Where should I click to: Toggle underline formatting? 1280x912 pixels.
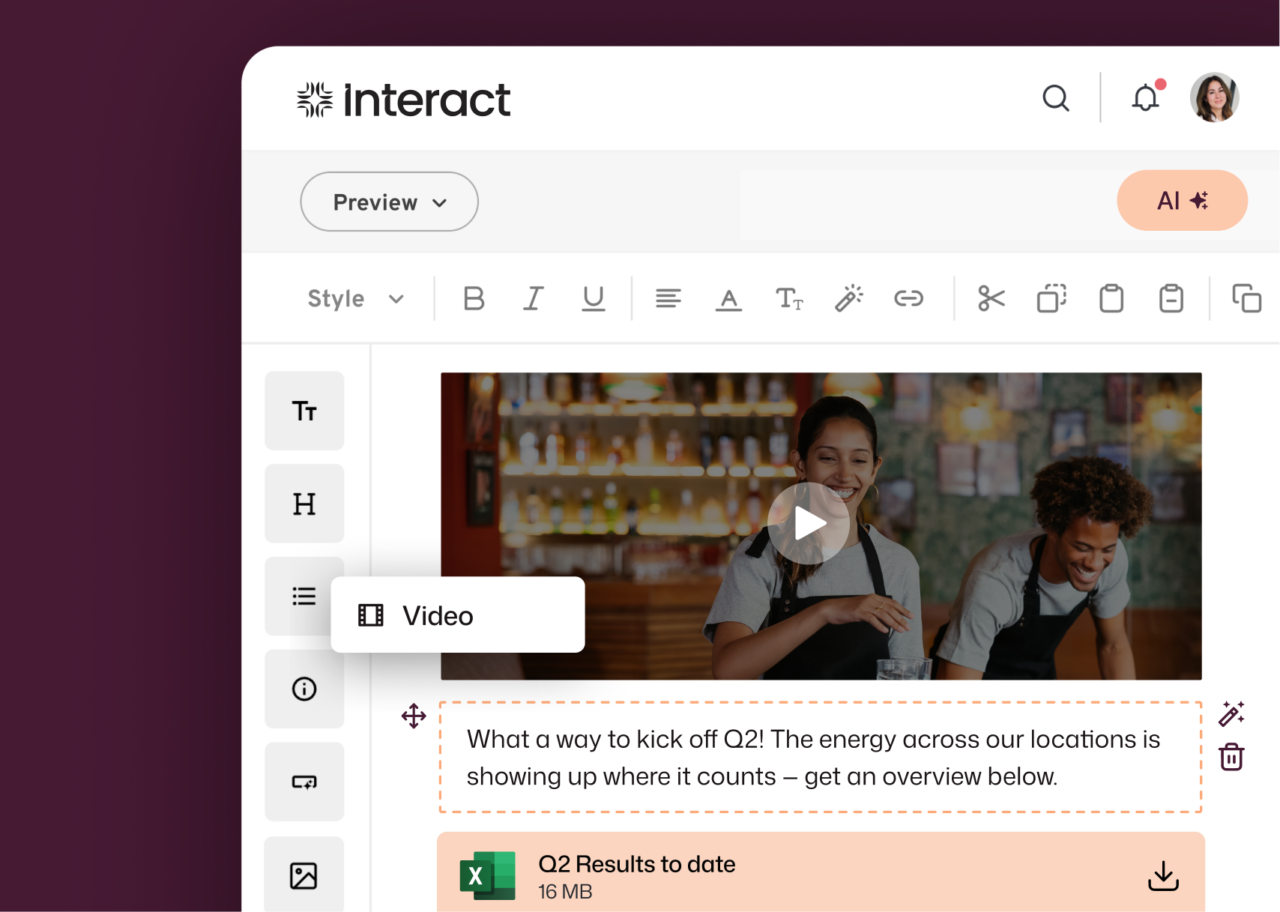pyautogui.click(x=594, y=299)
